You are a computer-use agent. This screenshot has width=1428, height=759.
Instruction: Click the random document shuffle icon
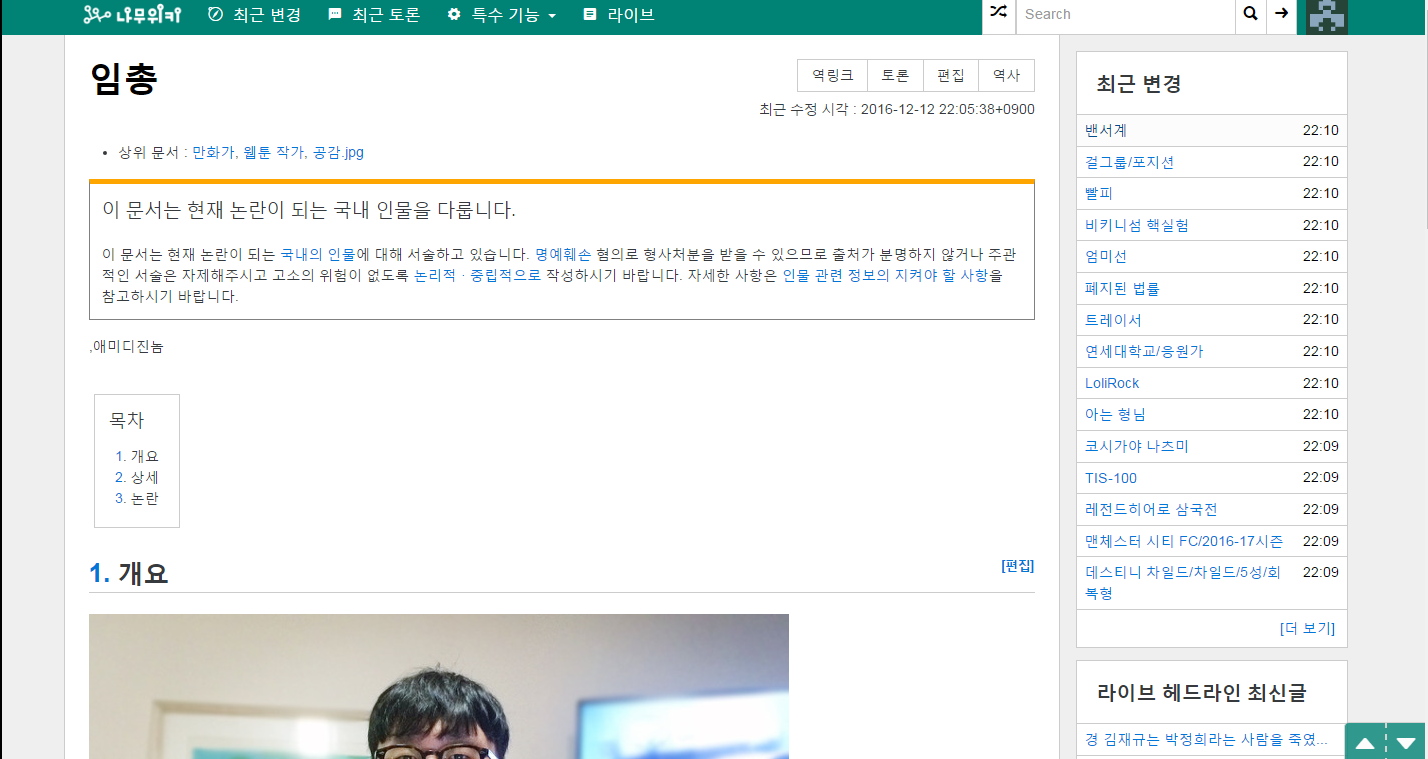(x=999, y=14)
